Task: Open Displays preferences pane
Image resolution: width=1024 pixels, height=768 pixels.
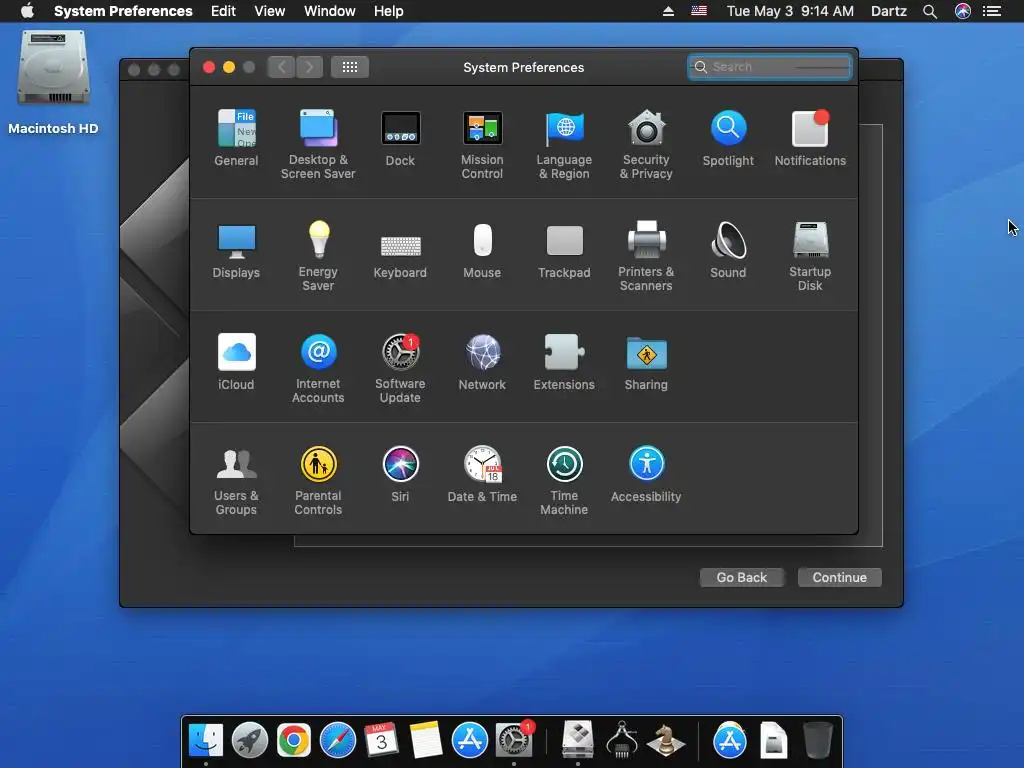Action: [236, 250]
